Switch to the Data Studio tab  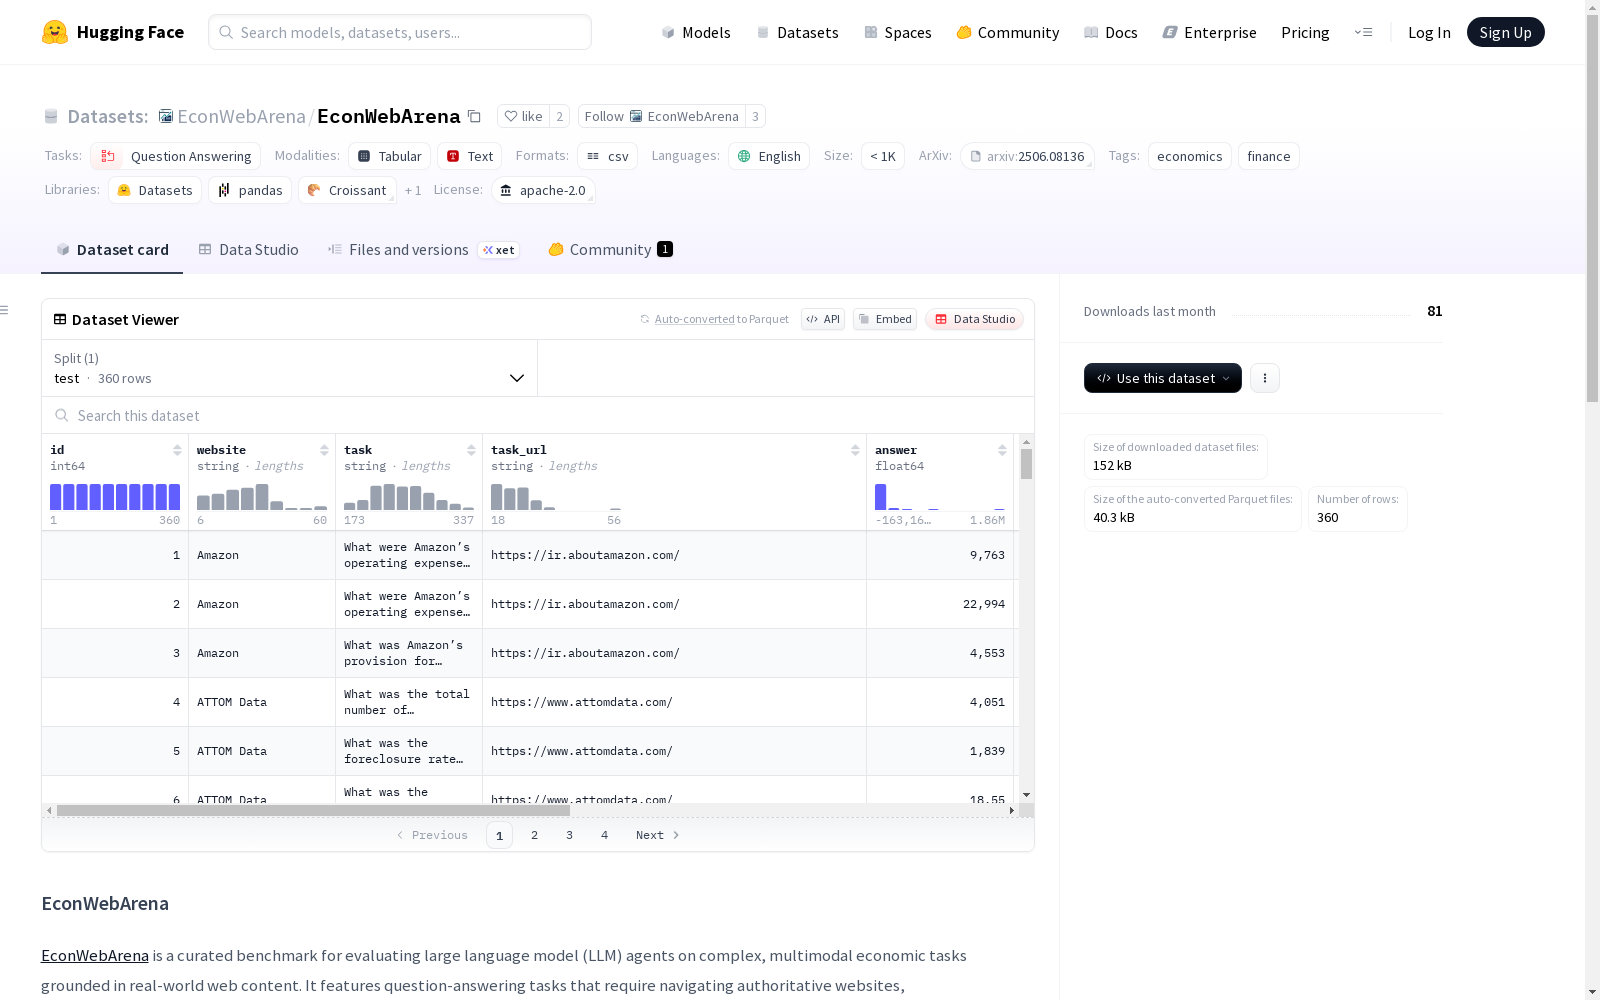248,250
